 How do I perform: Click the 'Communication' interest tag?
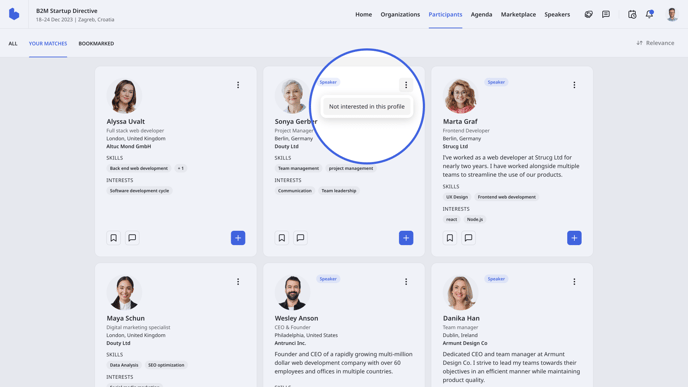tap(294, 190)
